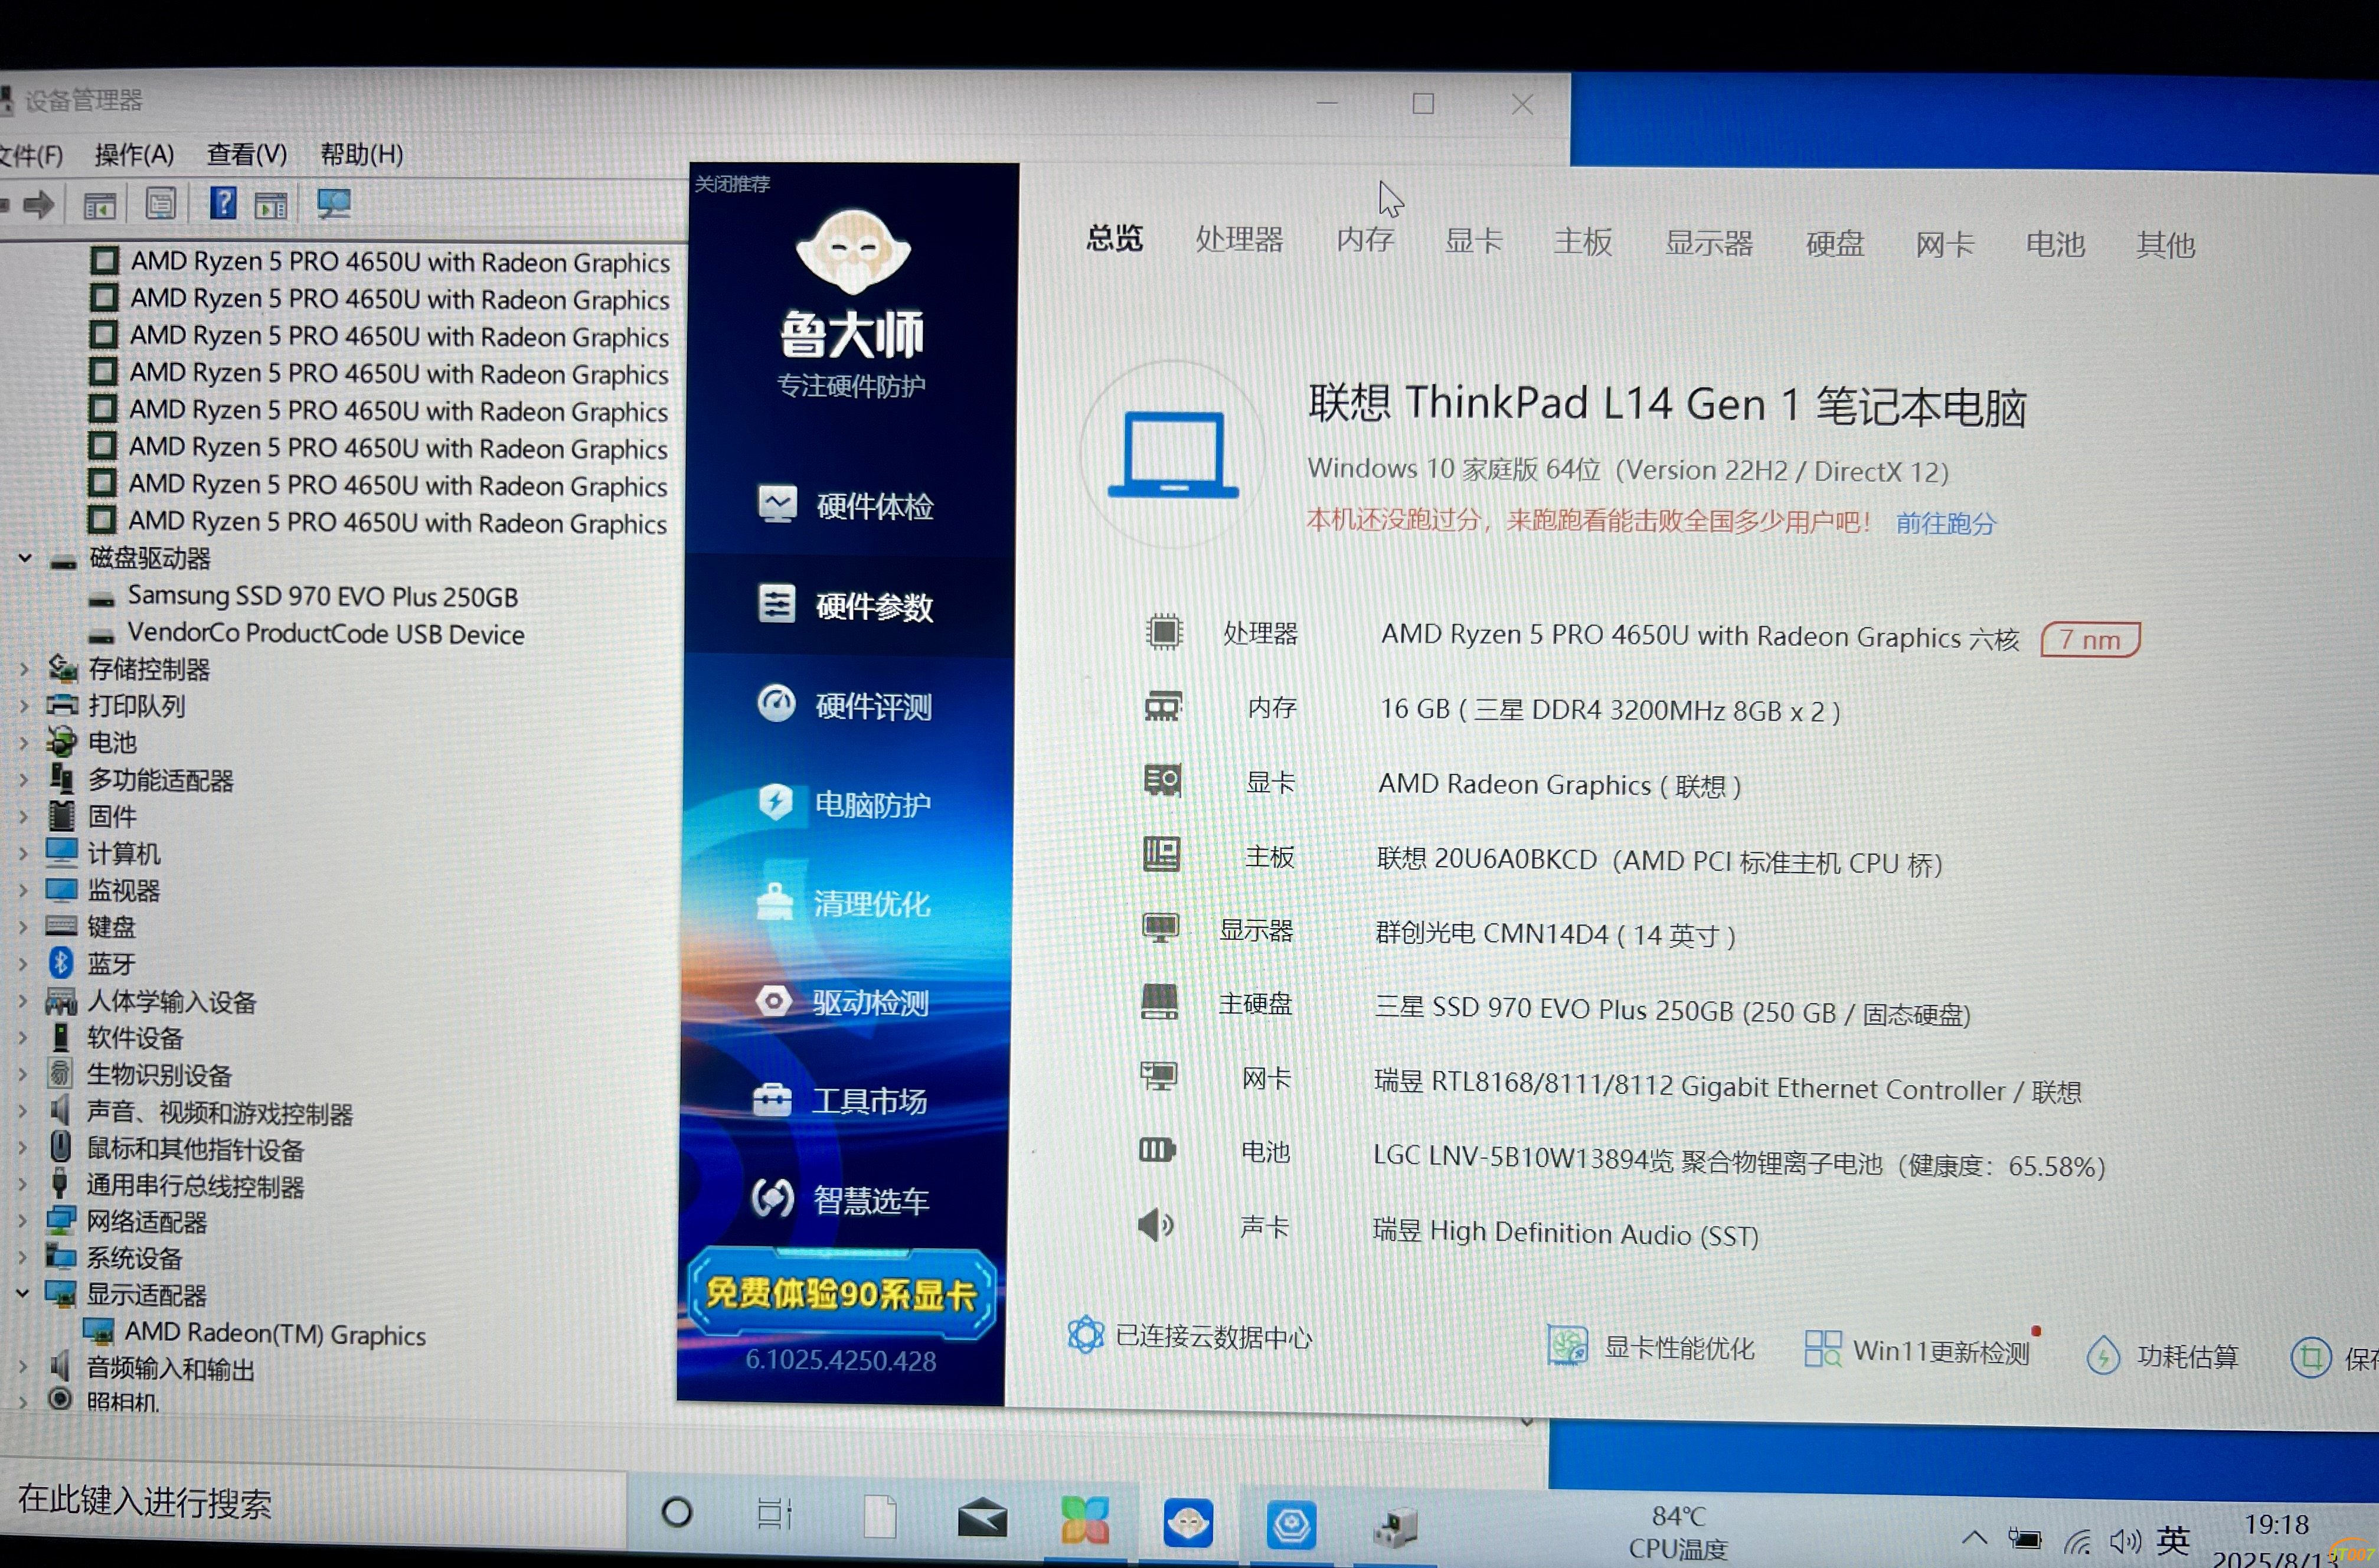This screenshot has height=1568, width=2379.
Task: Switch to 显卡 tab
Action: [x=1473, y=241]
